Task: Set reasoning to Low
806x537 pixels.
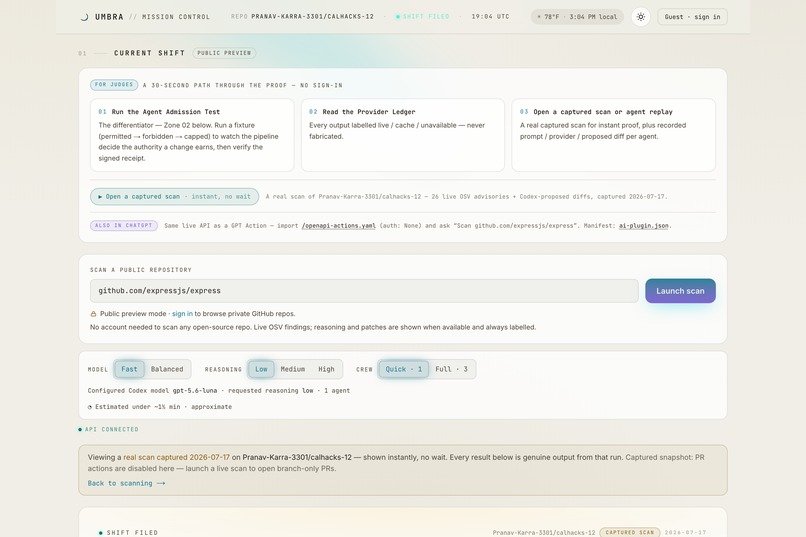Action: 261,369
